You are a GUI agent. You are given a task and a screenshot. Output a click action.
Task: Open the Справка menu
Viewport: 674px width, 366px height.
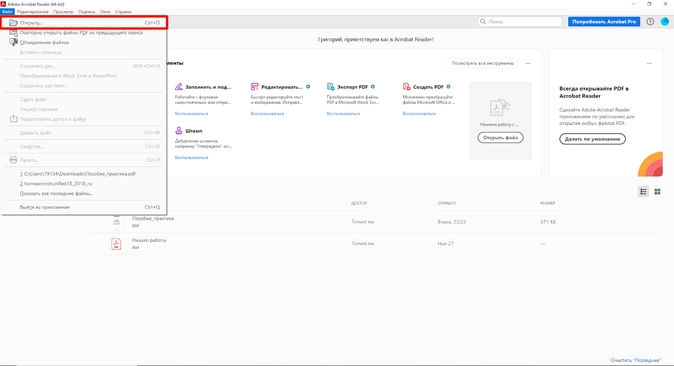coord(123,12)
